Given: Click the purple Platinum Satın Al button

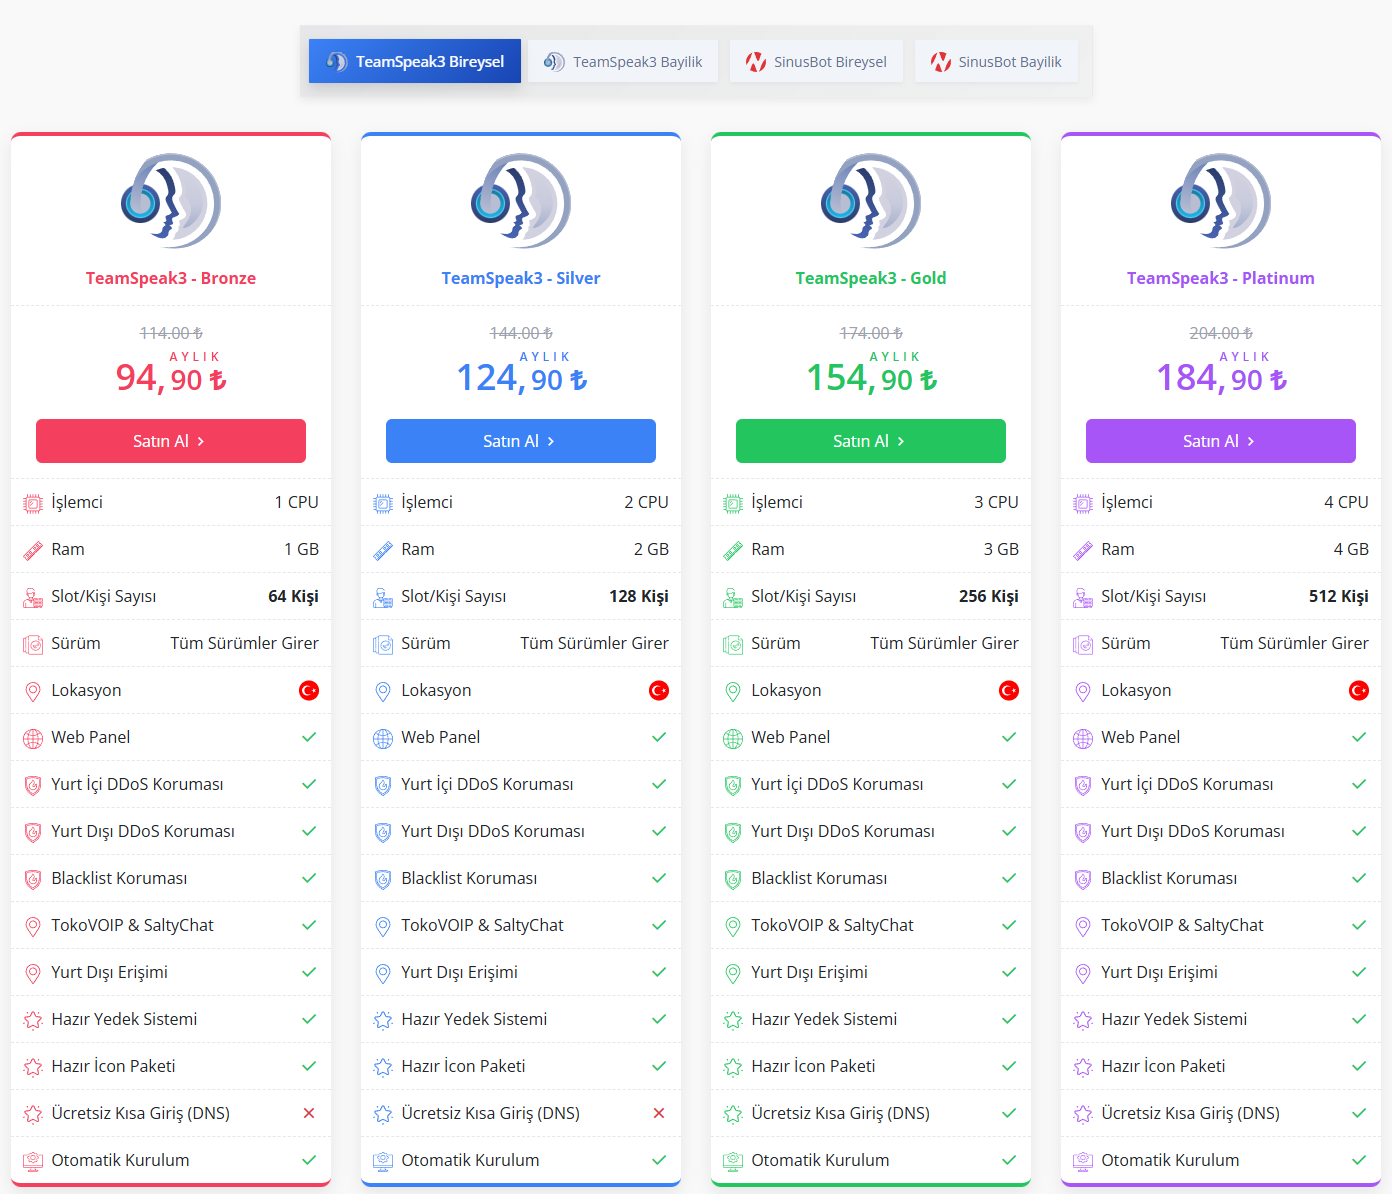Looking at the screenshot, I should tap(1221, 441).
